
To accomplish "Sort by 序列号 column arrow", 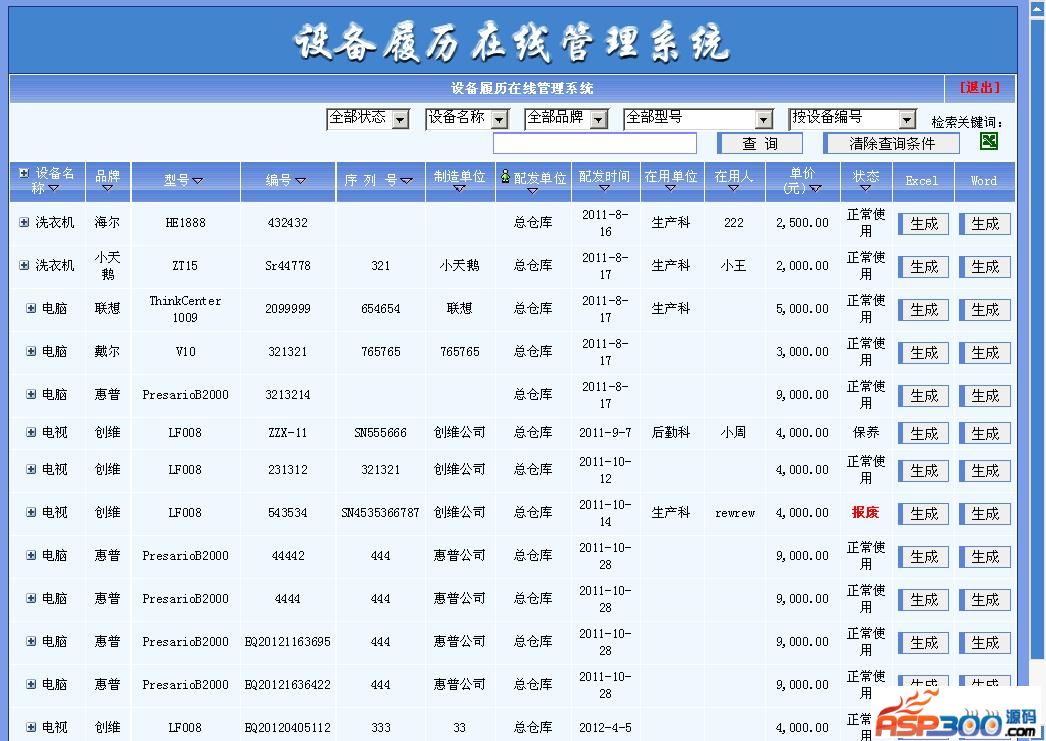I will point(407,181).
